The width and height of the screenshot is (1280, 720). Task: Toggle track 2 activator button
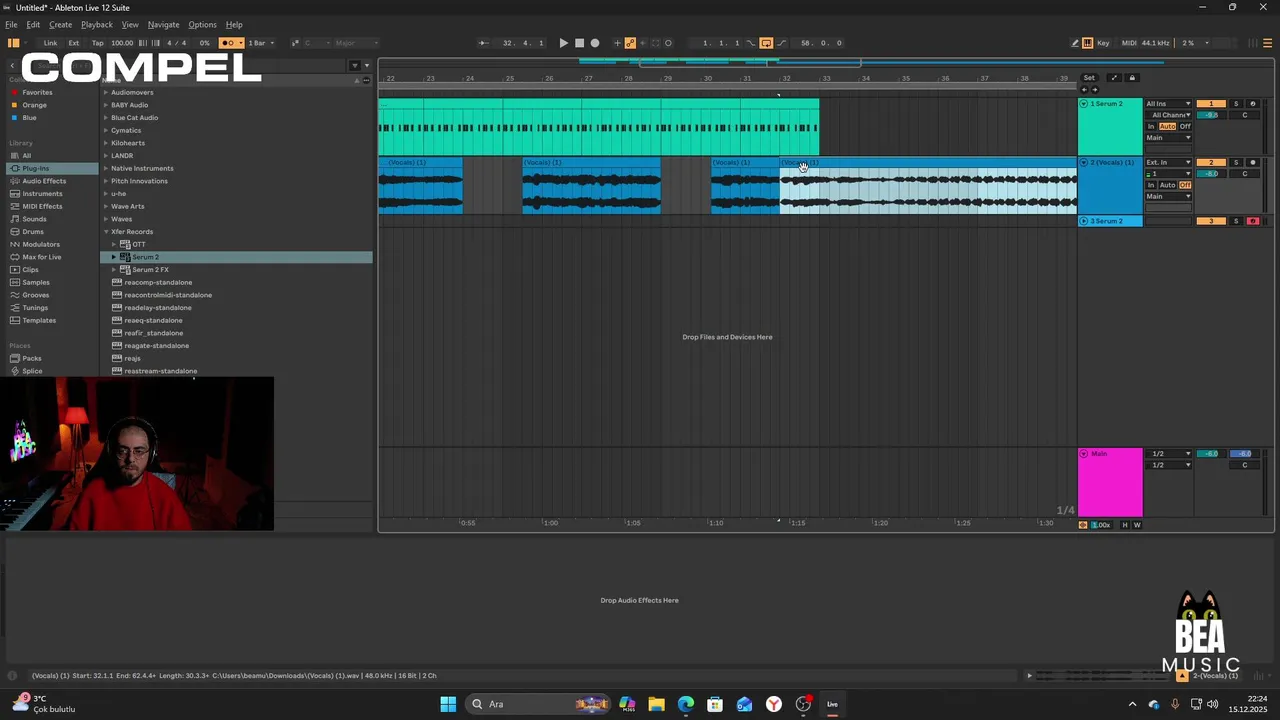(1211, 162)
